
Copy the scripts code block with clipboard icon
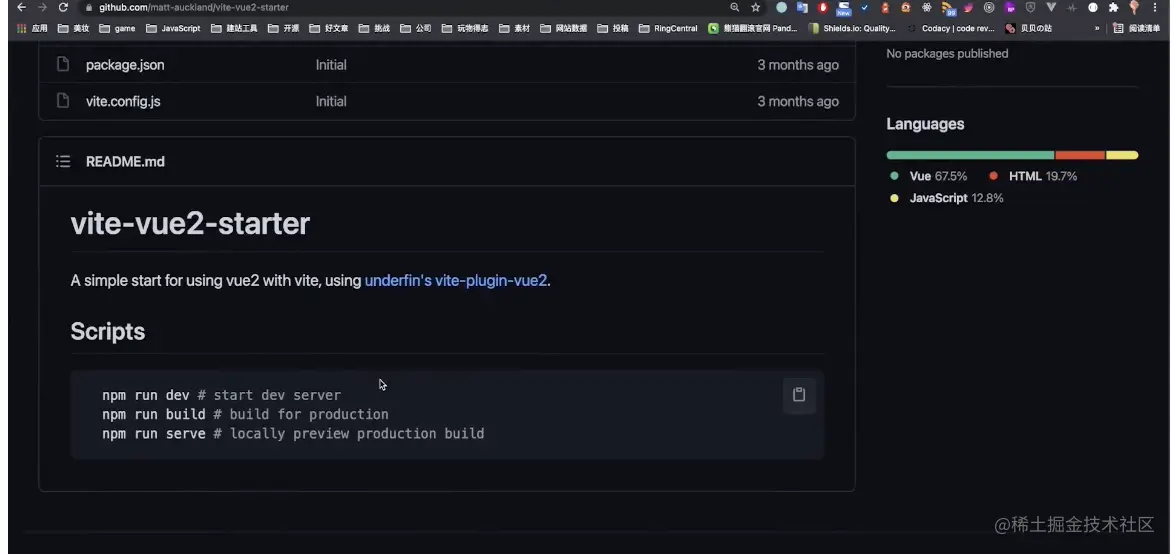point(799,395)
